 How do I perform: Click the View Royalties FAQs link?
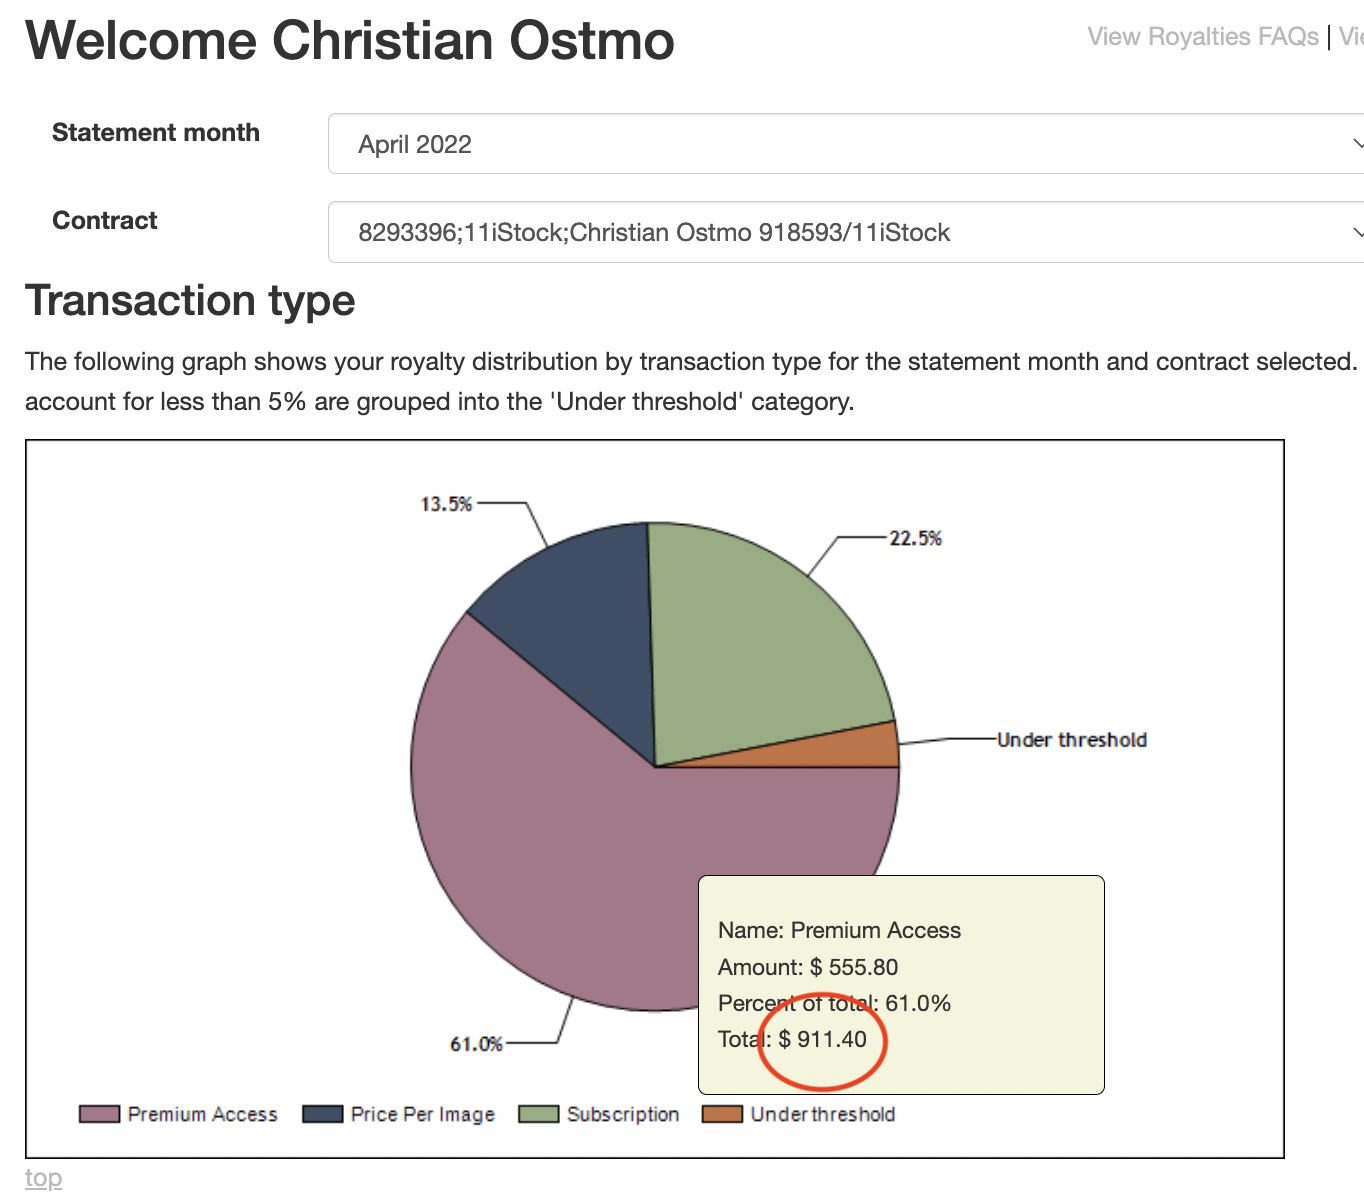[1203, 37]
